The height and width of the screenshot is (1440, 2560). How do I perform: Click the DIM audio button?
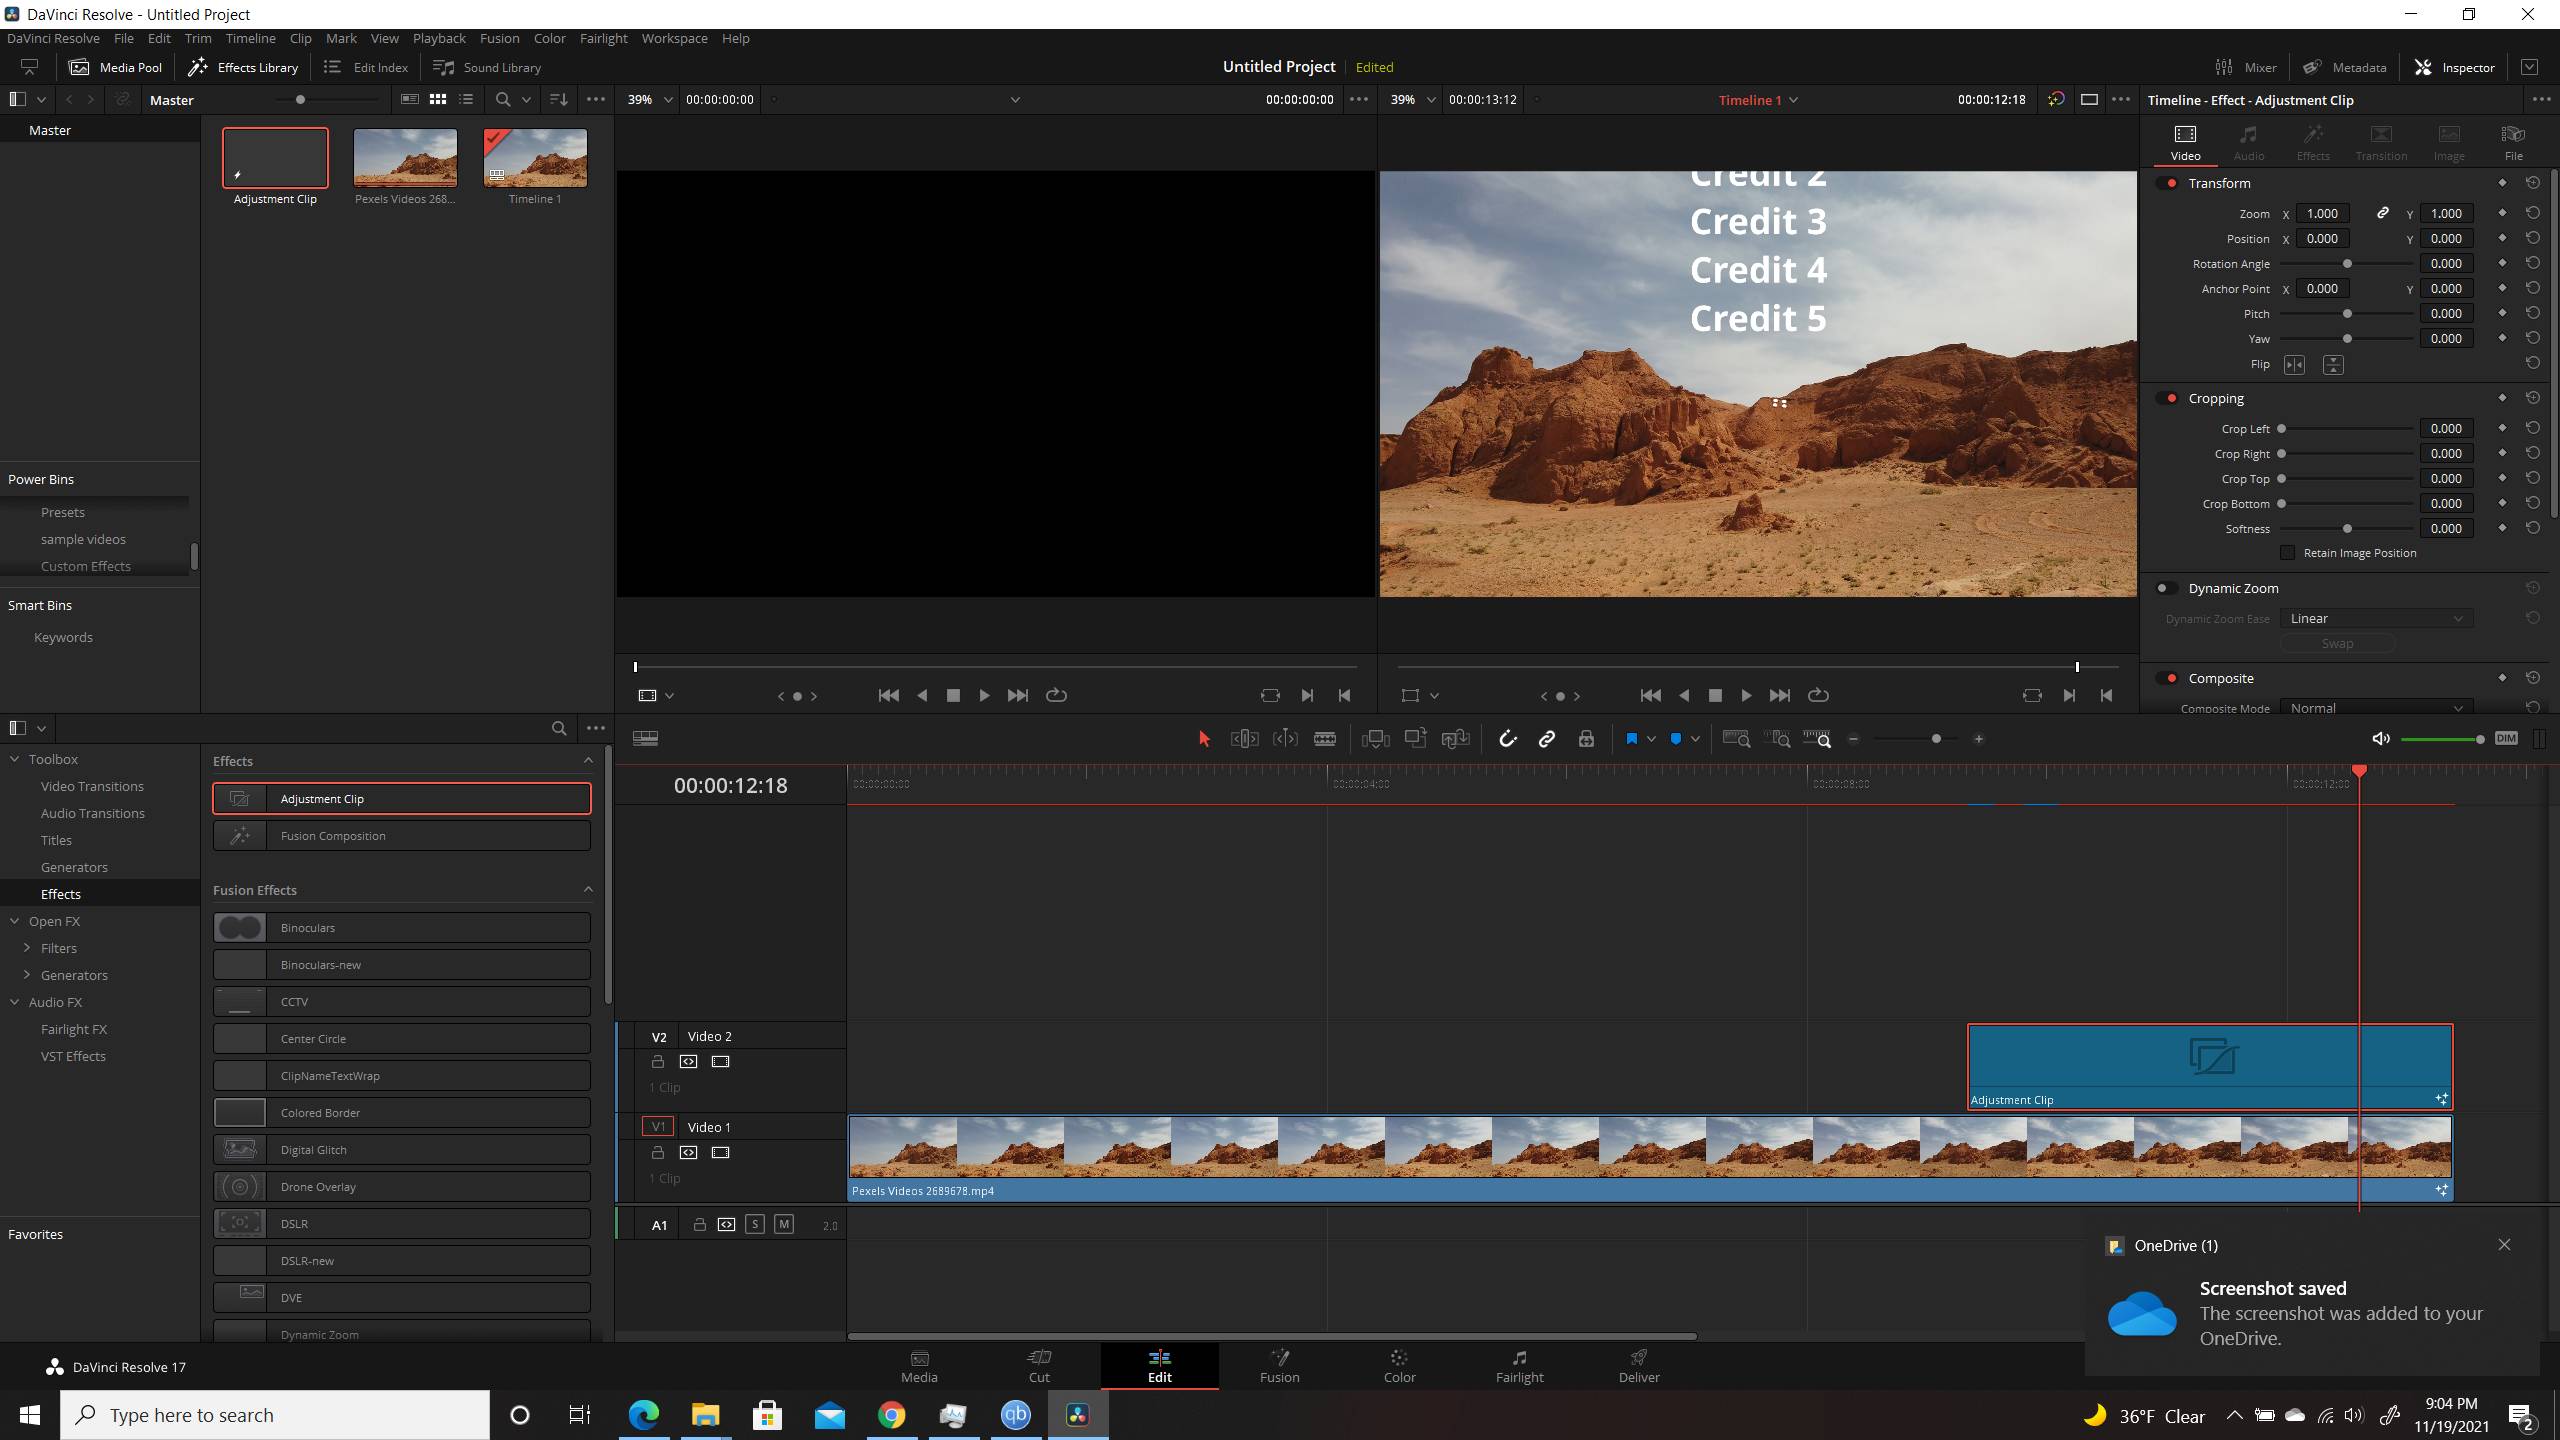pos(2506,739)
